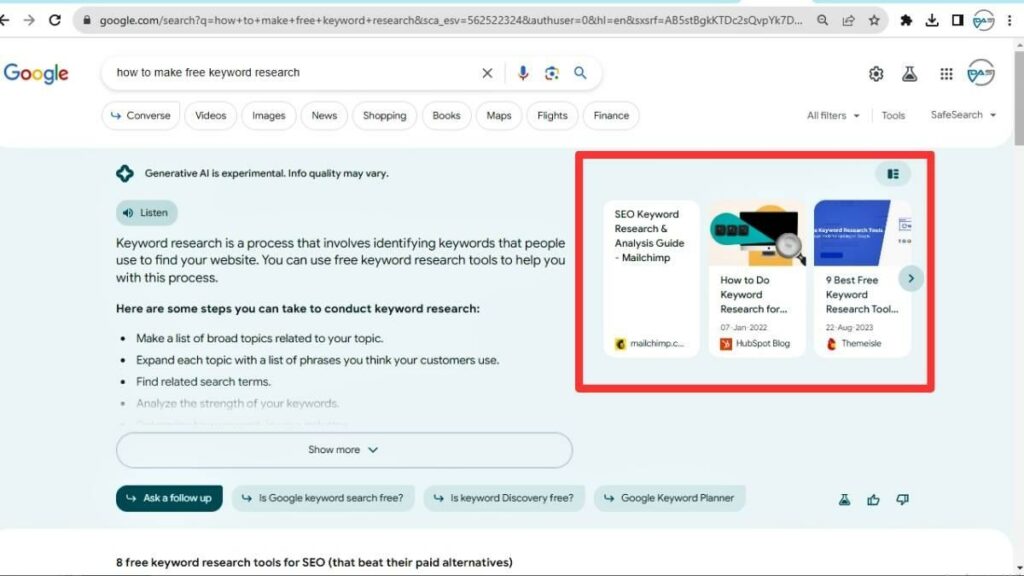Search by image with Google Lens
This screenshot has width=1024, height=576.
(552, 73)
